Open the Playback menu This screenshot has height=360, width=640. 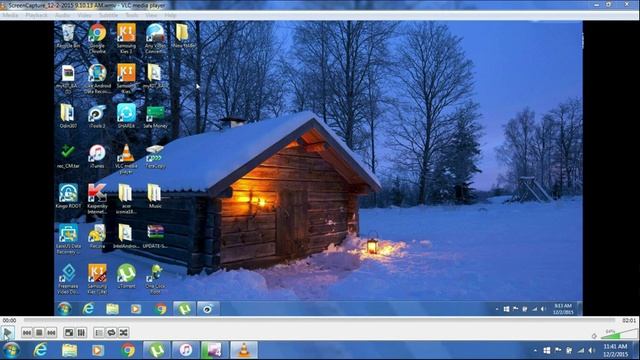36,15
